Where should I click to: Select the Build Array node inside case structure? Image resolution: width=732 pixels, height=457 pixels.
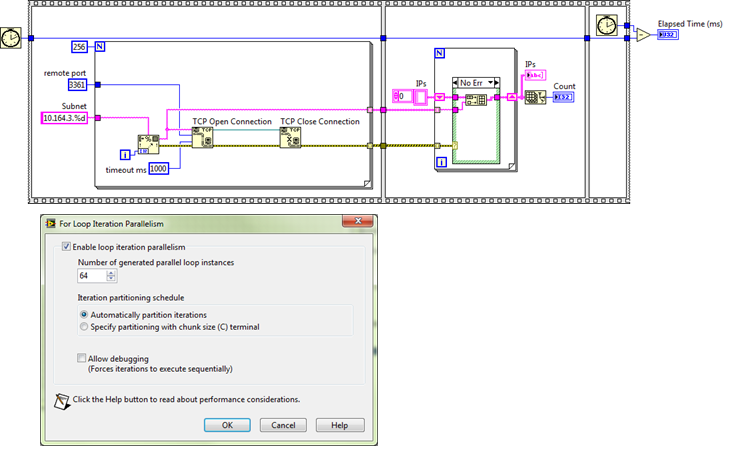[476, 99]
